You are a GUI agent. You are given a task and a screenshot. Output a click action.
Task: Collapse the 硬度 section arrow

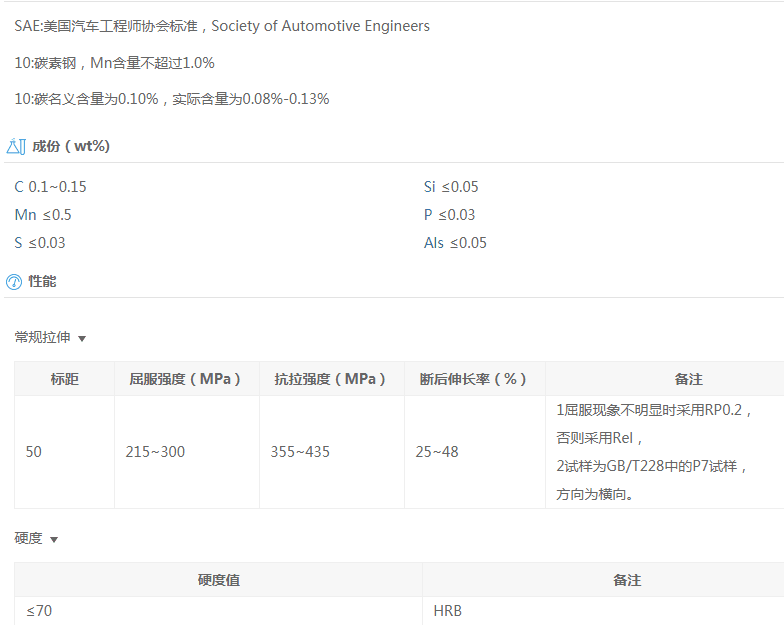(54, 540)
